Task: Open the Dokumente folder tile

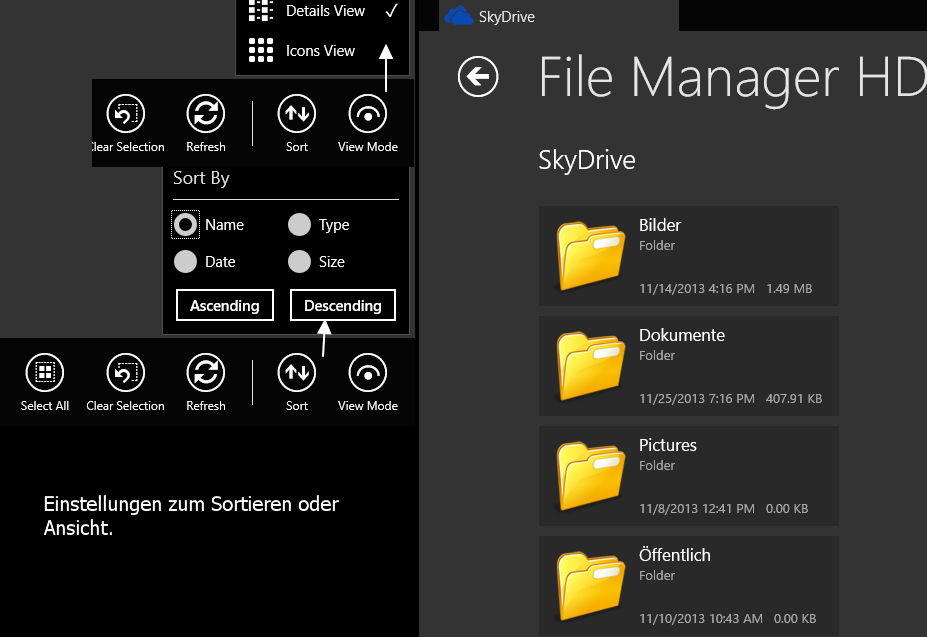Action: click(x=689, y=366)
